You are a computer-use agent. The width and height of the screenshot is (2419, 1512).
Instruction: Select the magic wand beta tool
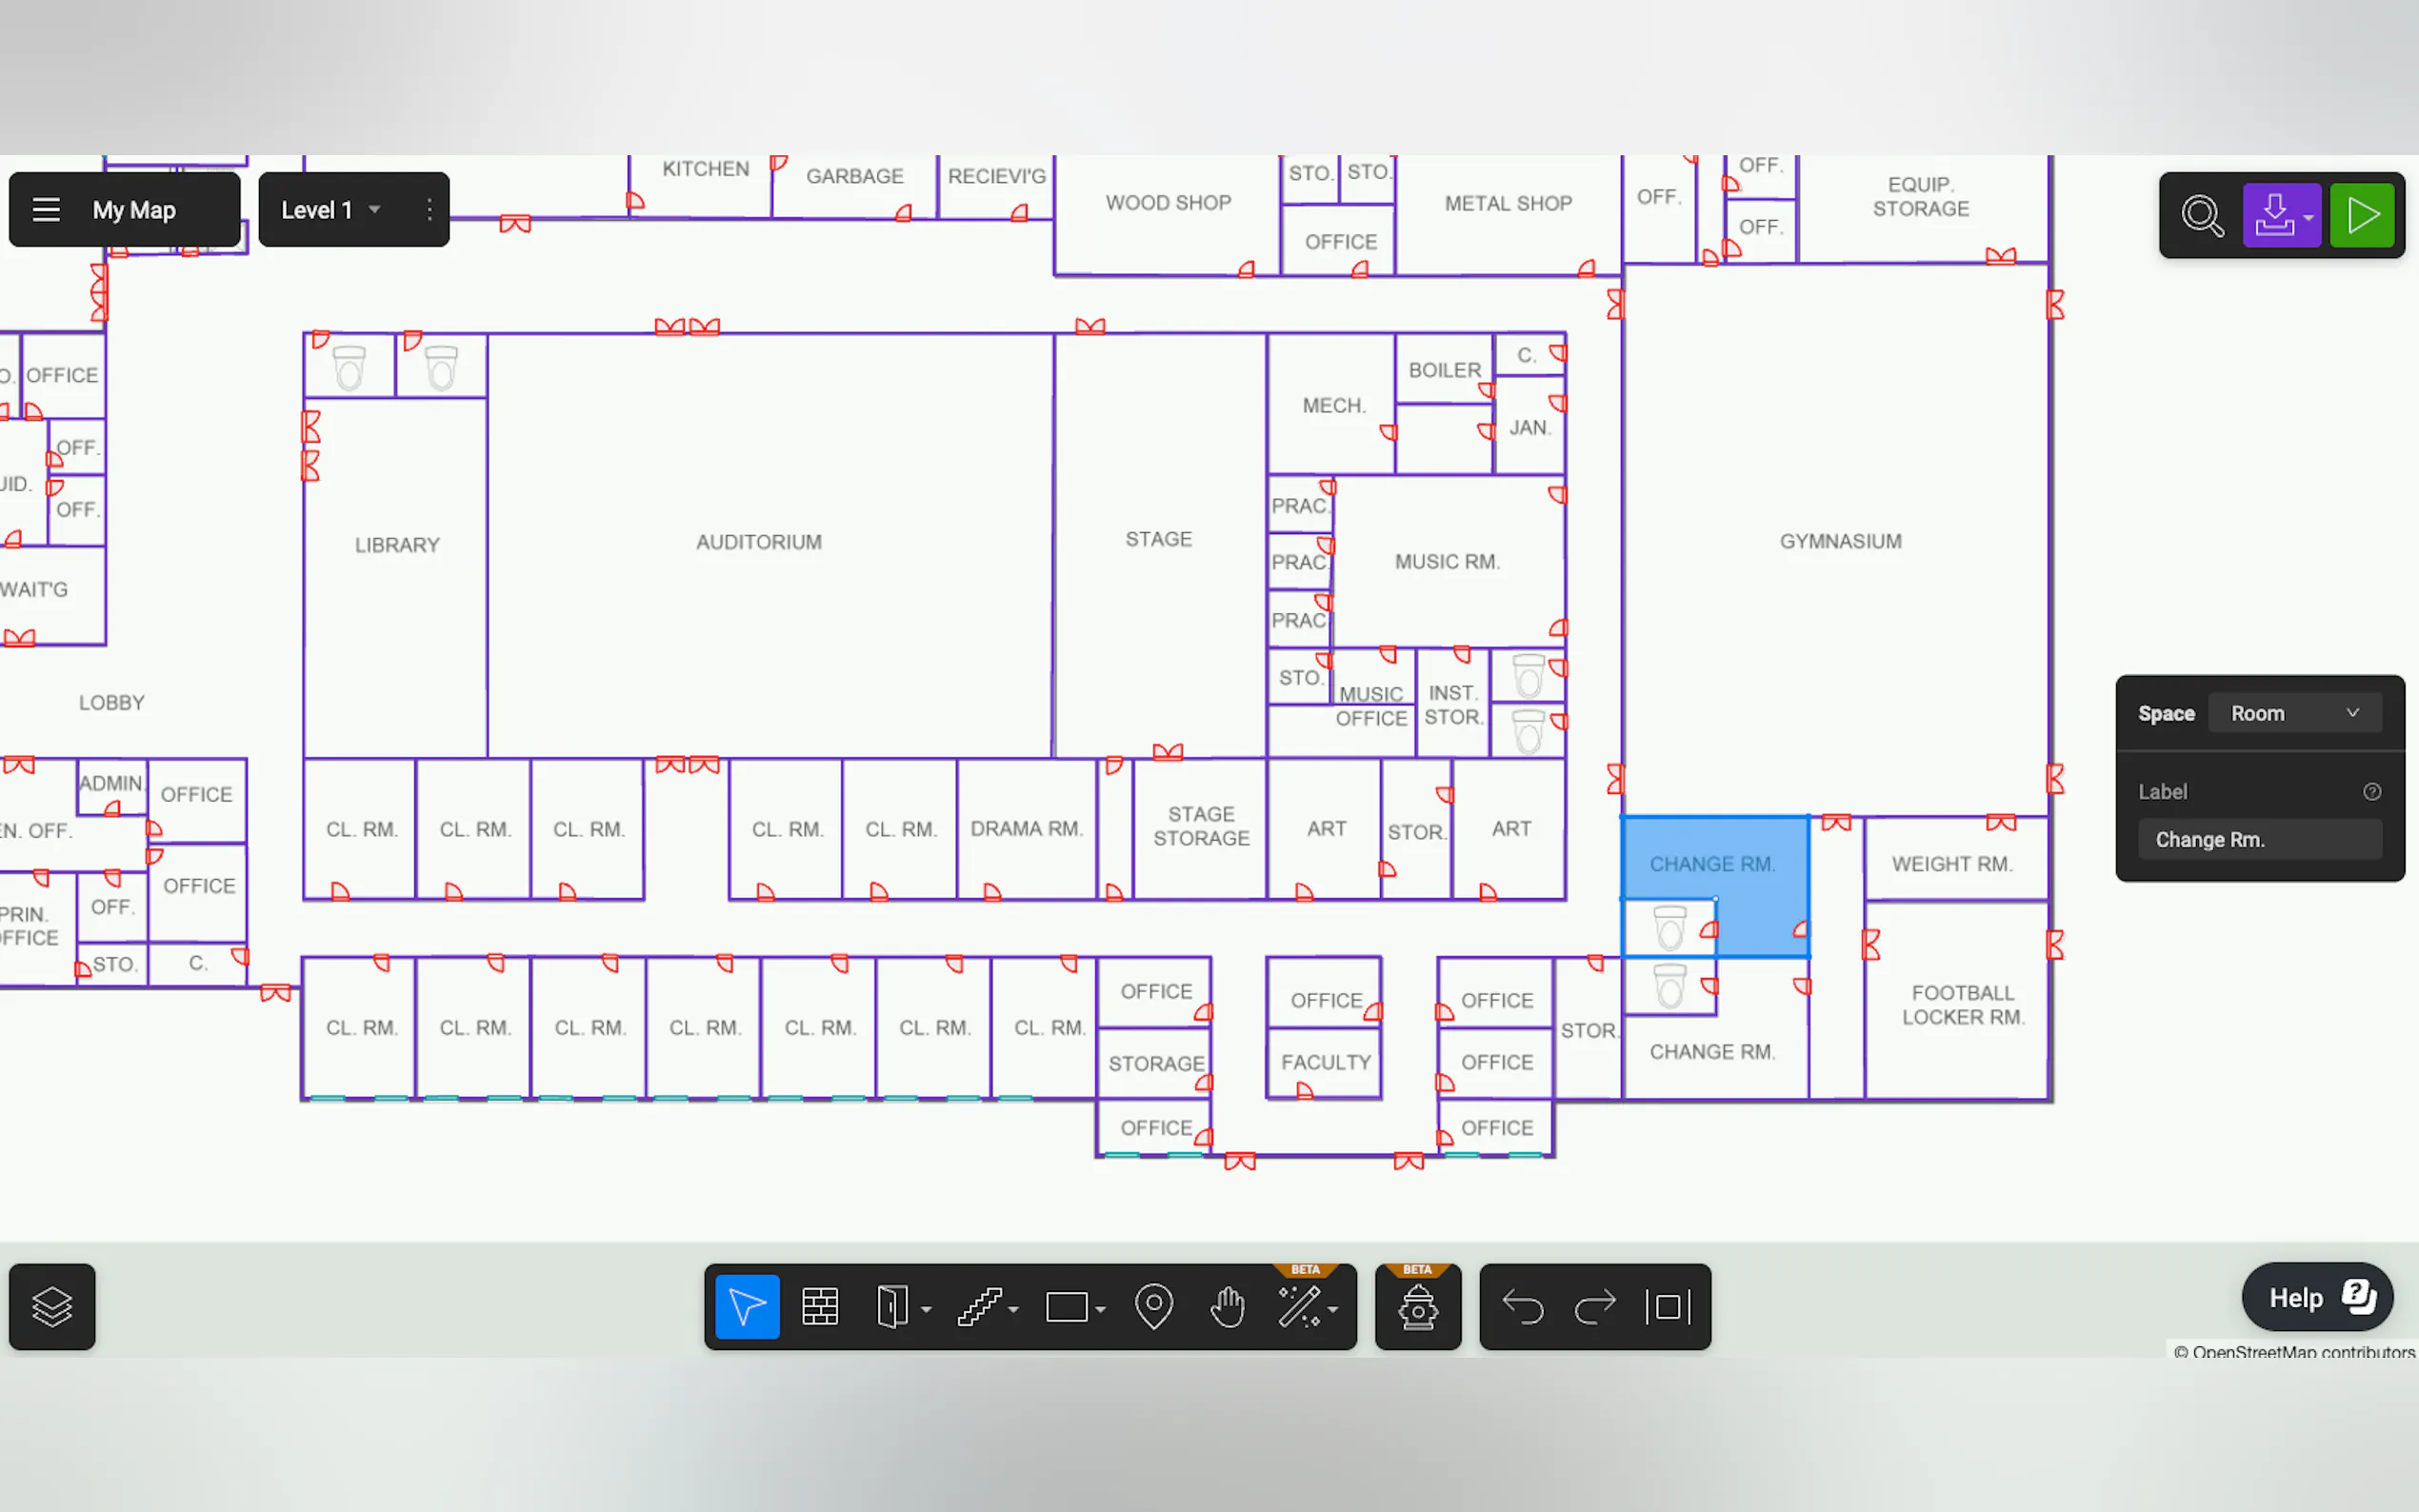[1298, 1306]
